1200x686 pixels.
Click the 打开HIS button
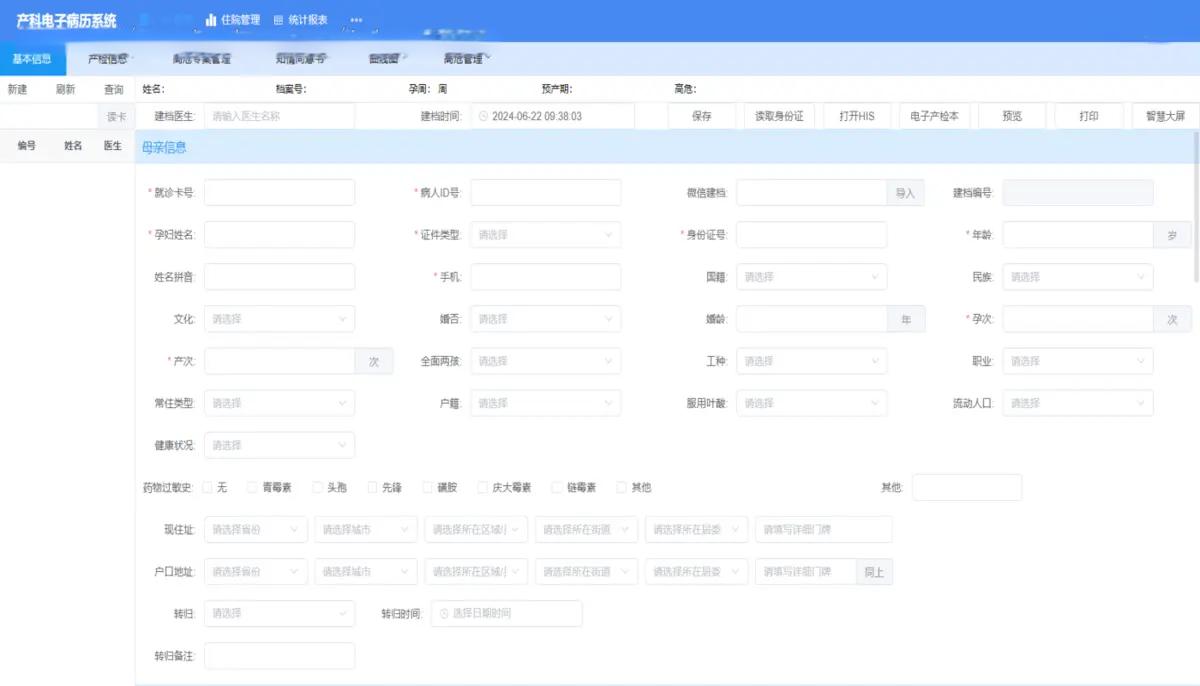click(856, 116)
